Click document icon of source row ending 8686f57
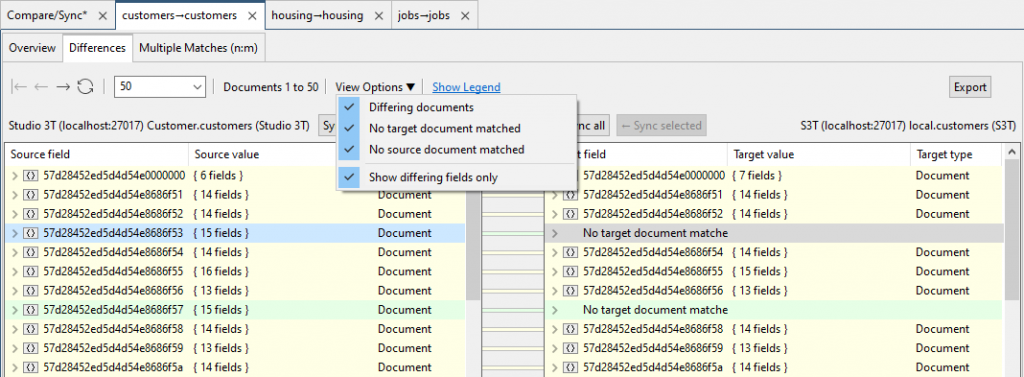Screen dimensions: 1024x377 pos(31,310)
